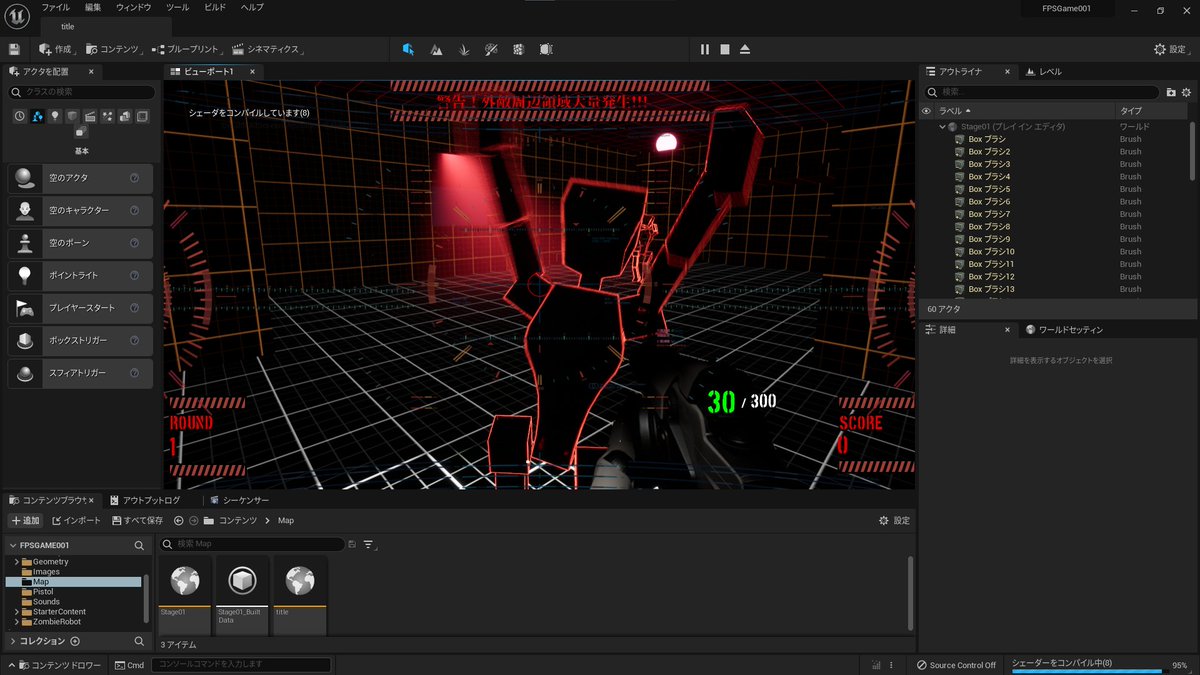
Task: Select the All Classes category icon
Action: click(81, 132)
